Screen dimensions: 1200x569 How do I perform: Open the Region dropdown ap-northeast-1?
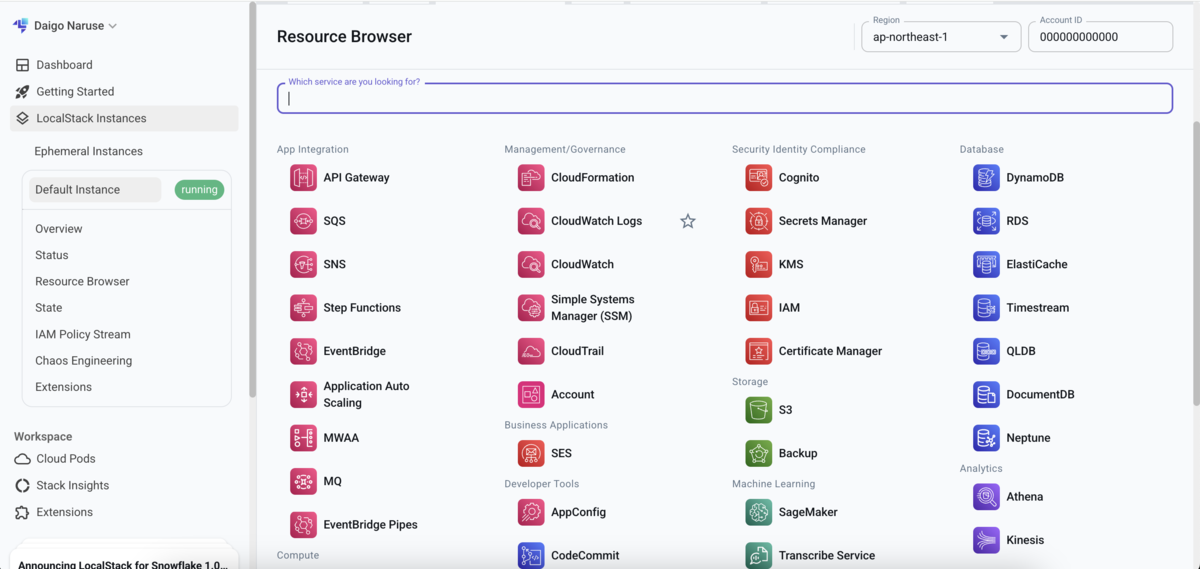(941, 37)
